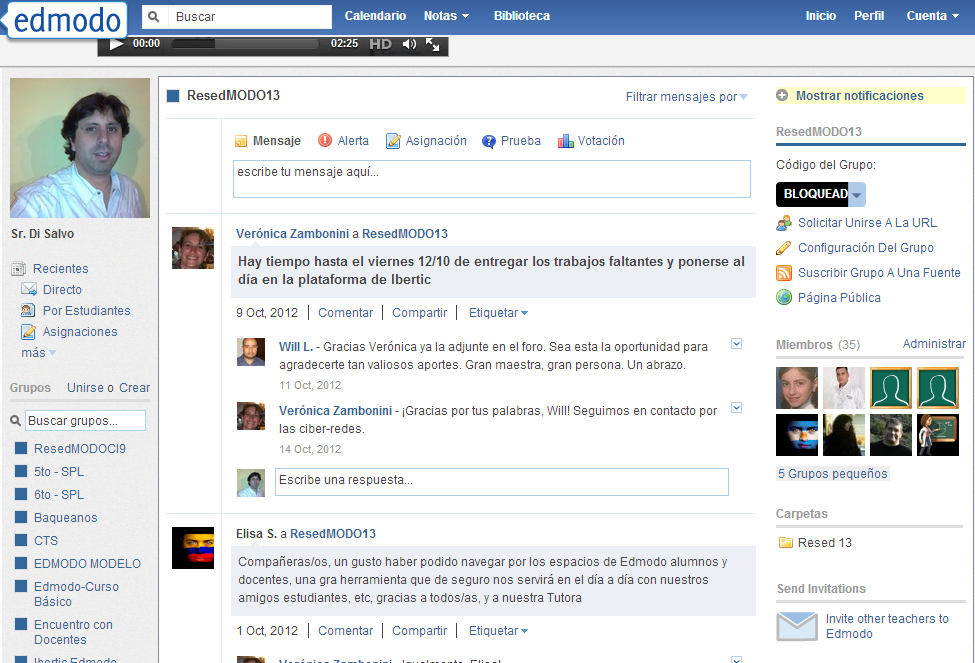Screen dimensions: 975x663
Task: Click the search magnifier icon in header
Action: 154,16
